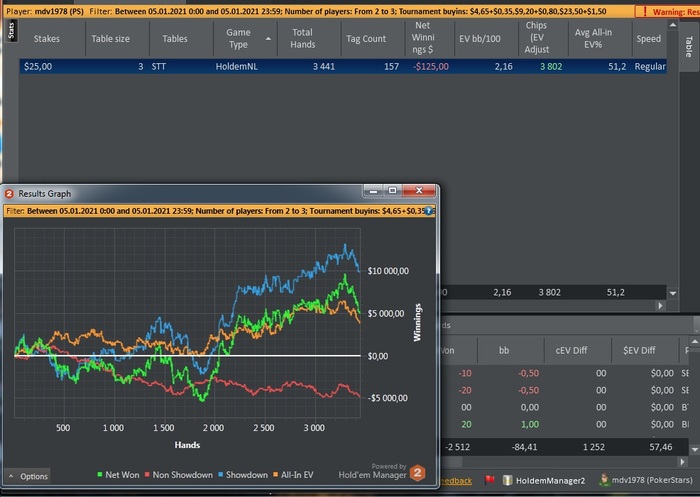Open the Table side tab on right

(689, 46)
